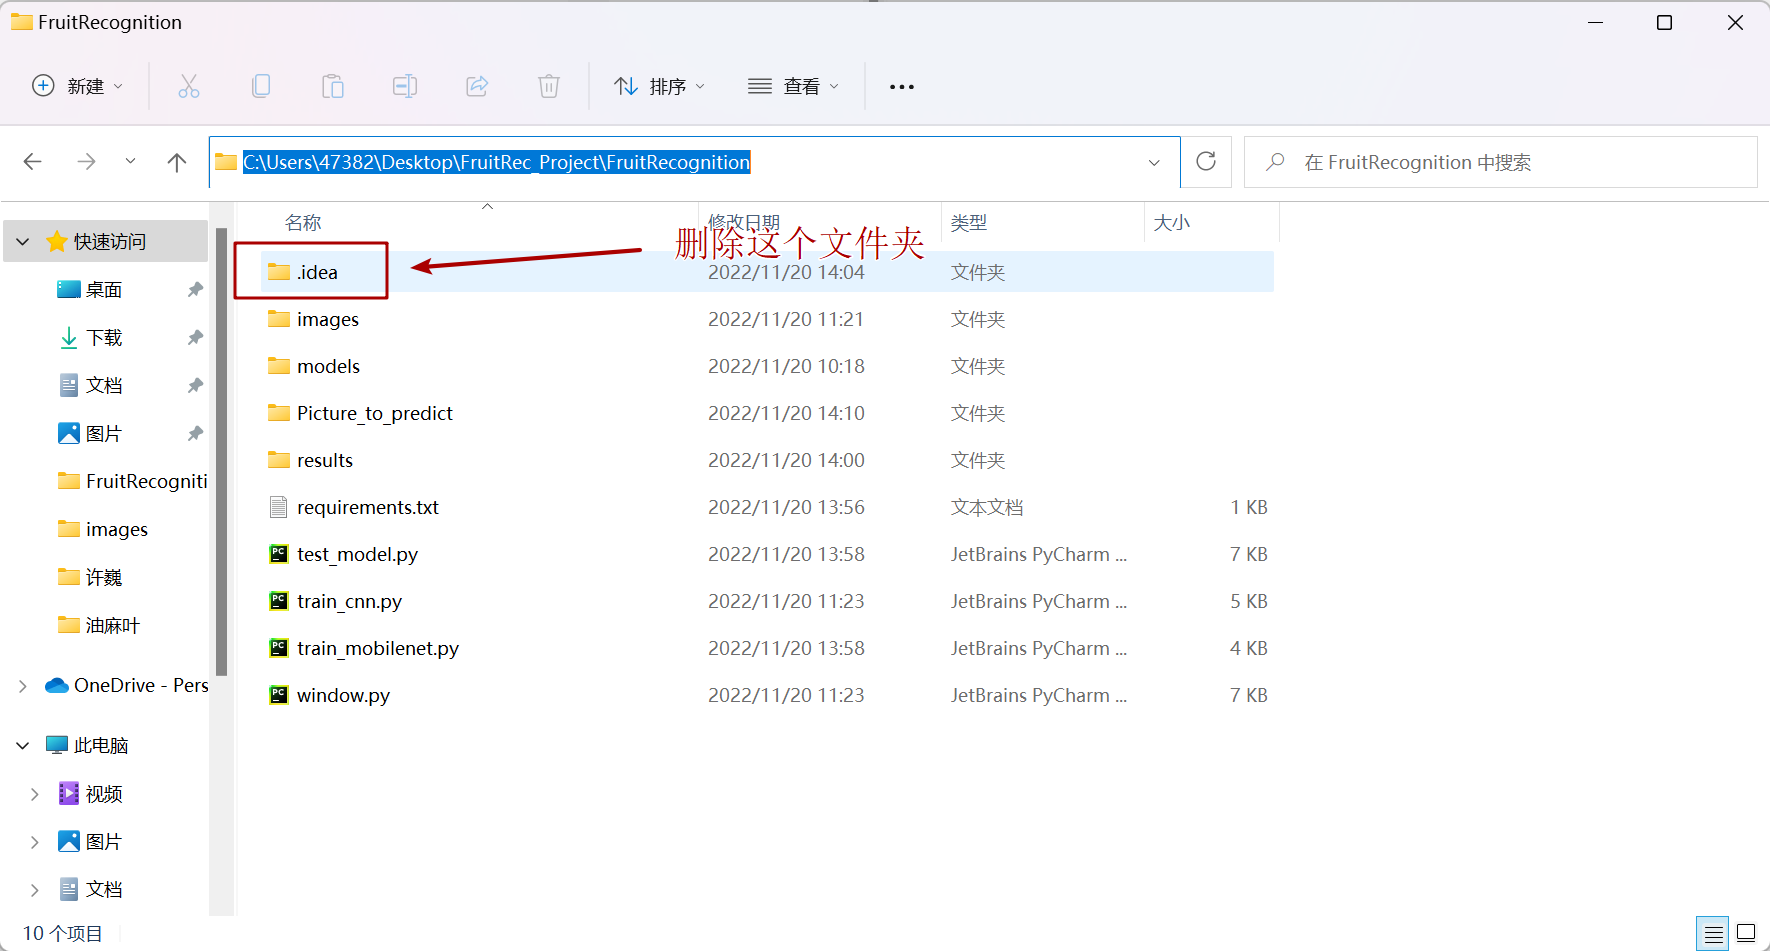Sort by the 修改日期 column header
1770x951 pixels.
[744, 221]
